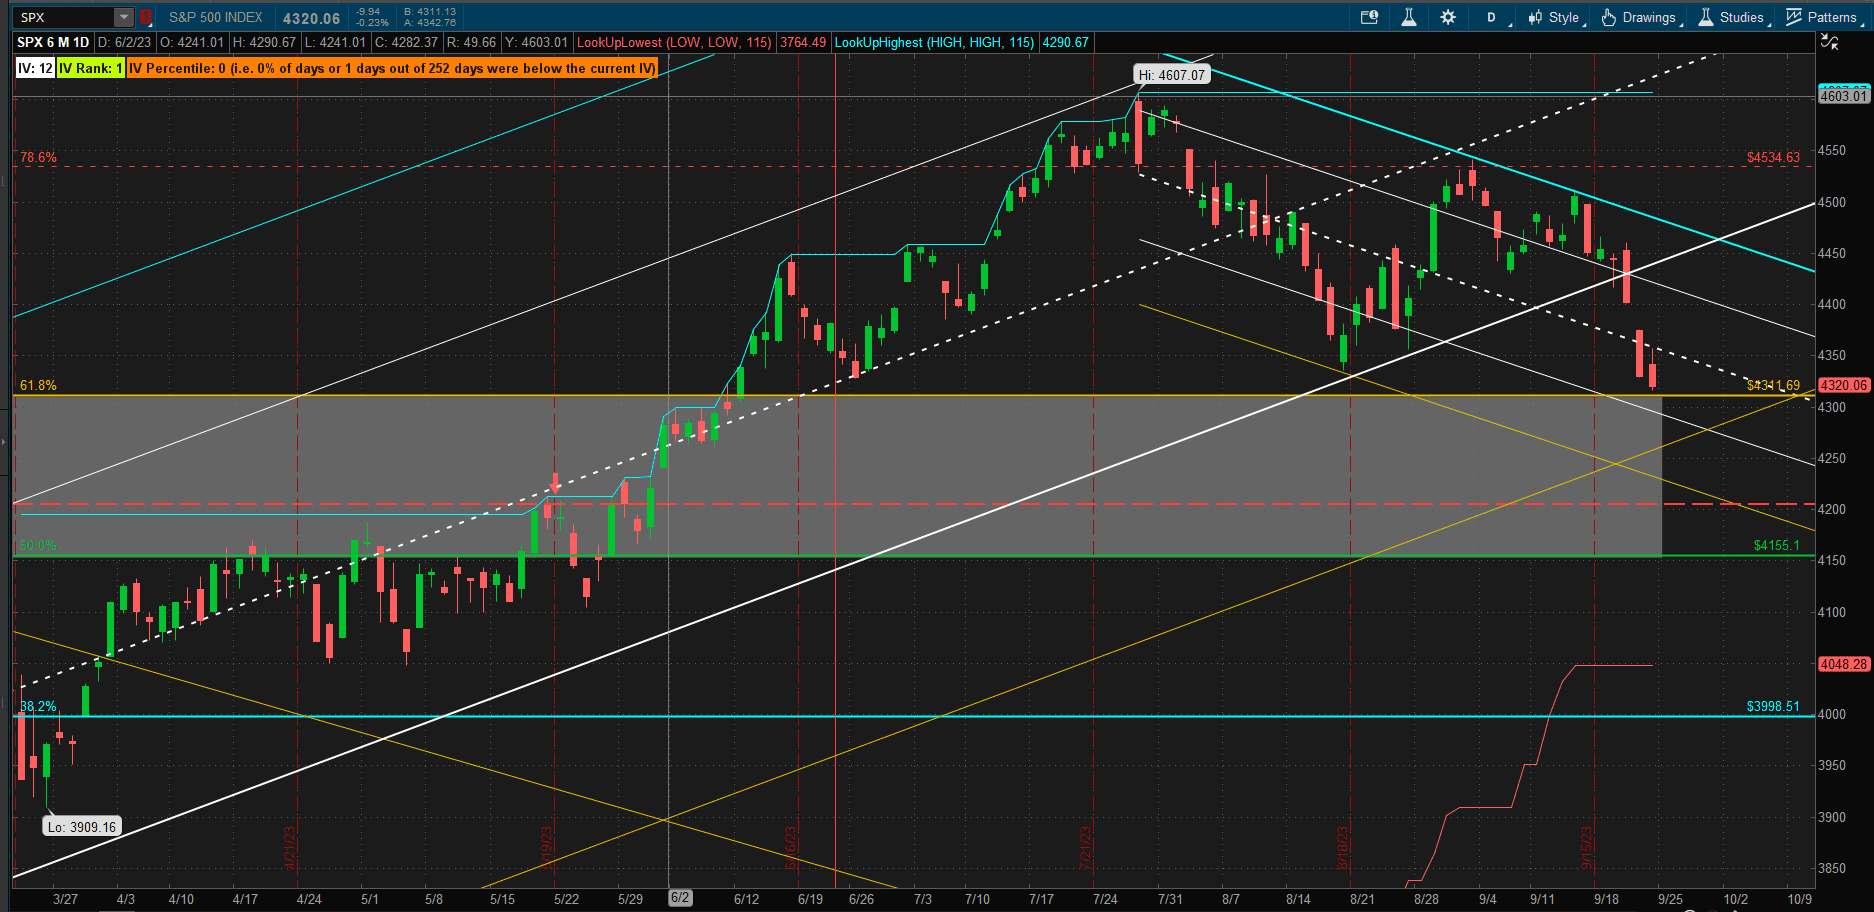The image size is (1874, 912).
Task: Click the 10/9 date on time axis
Action: (1799, 899)
